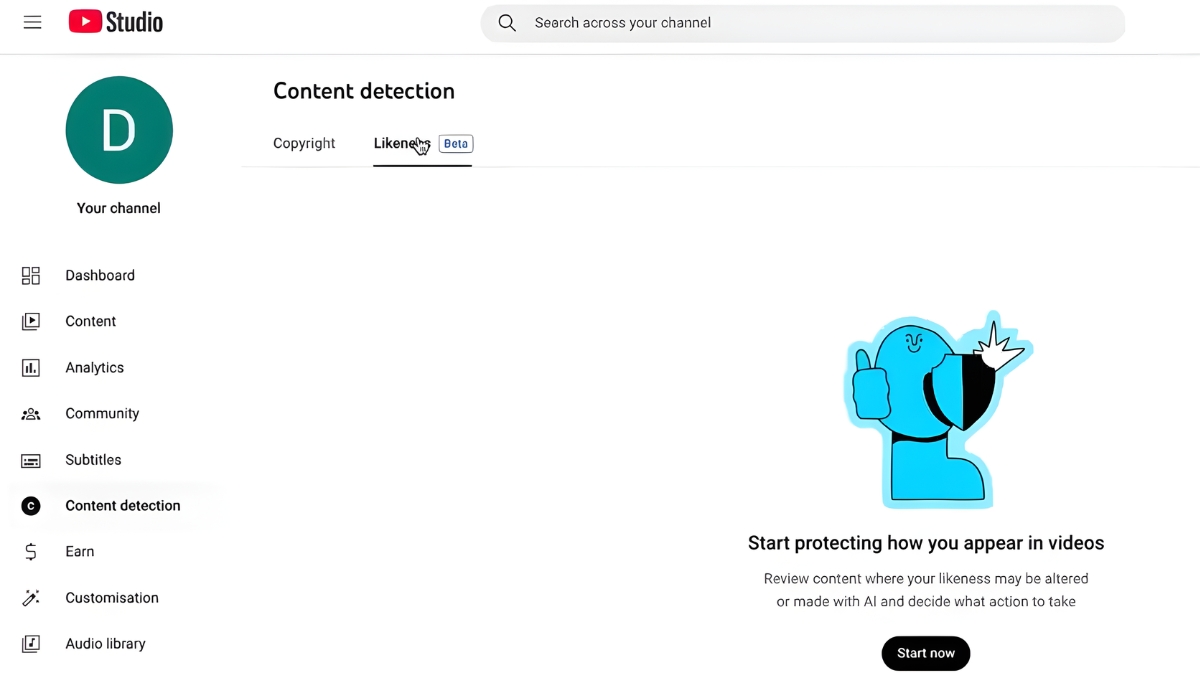1200x675 pixels.
Task: Click the Audio library icon
Action: pyautogui.click(x=30, y=643)
